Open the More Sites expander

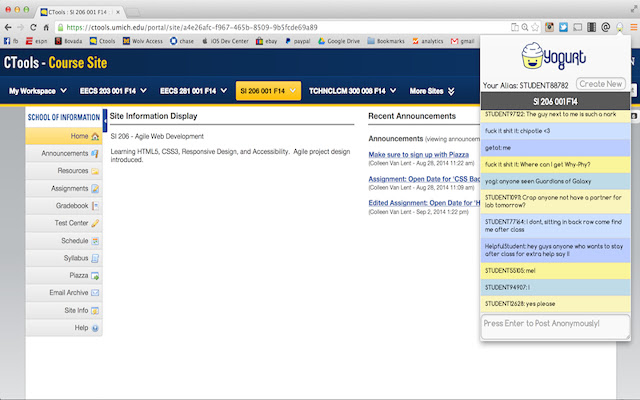click(x=432, y=91)
